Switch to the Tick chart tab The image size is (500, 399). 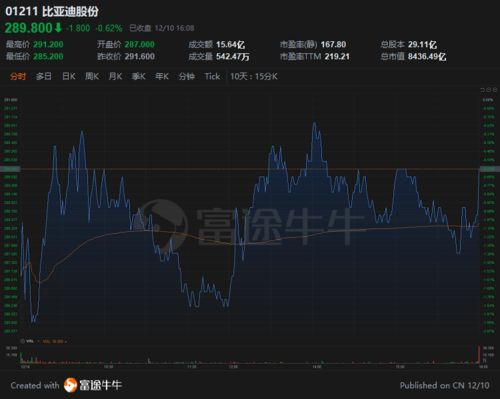(212, 76)
